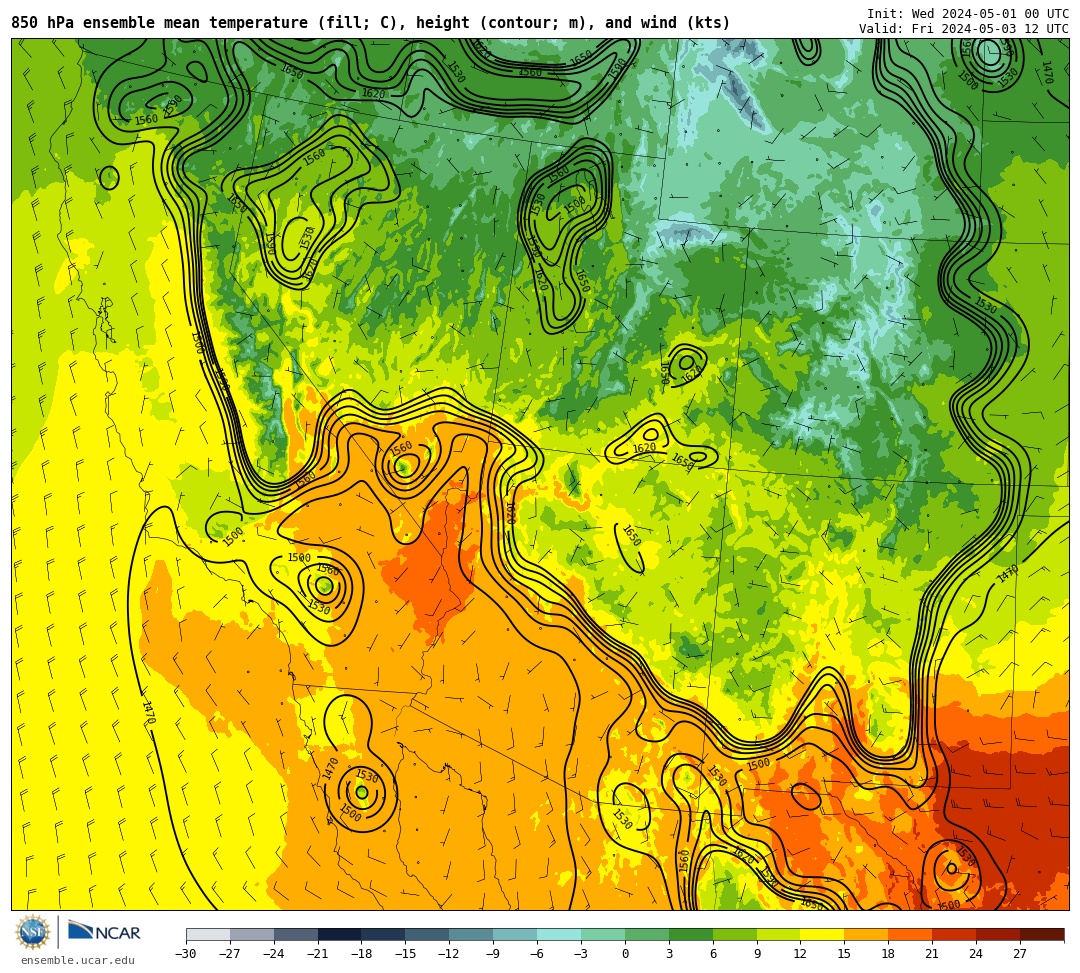Click the 0 colorbar tick label

(625, 954)
